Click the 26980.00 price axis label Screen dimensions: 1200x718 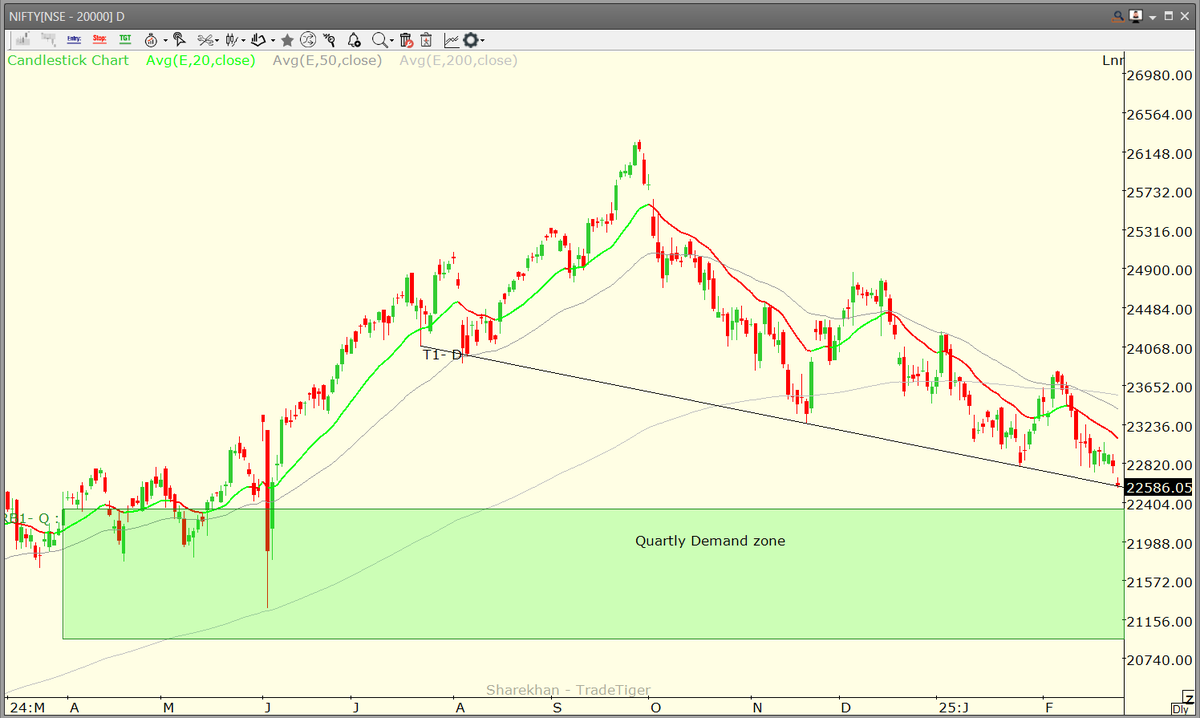1161,76
